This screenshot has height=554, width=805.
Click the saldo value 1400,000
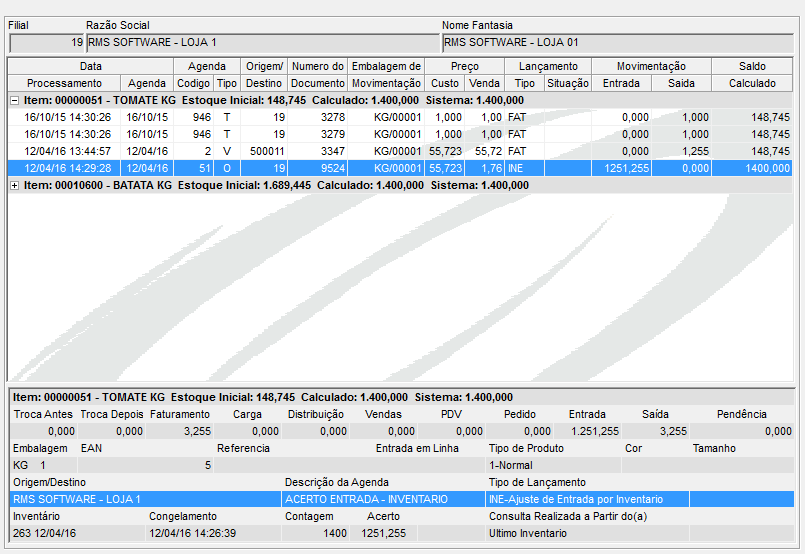click(768, 168)
